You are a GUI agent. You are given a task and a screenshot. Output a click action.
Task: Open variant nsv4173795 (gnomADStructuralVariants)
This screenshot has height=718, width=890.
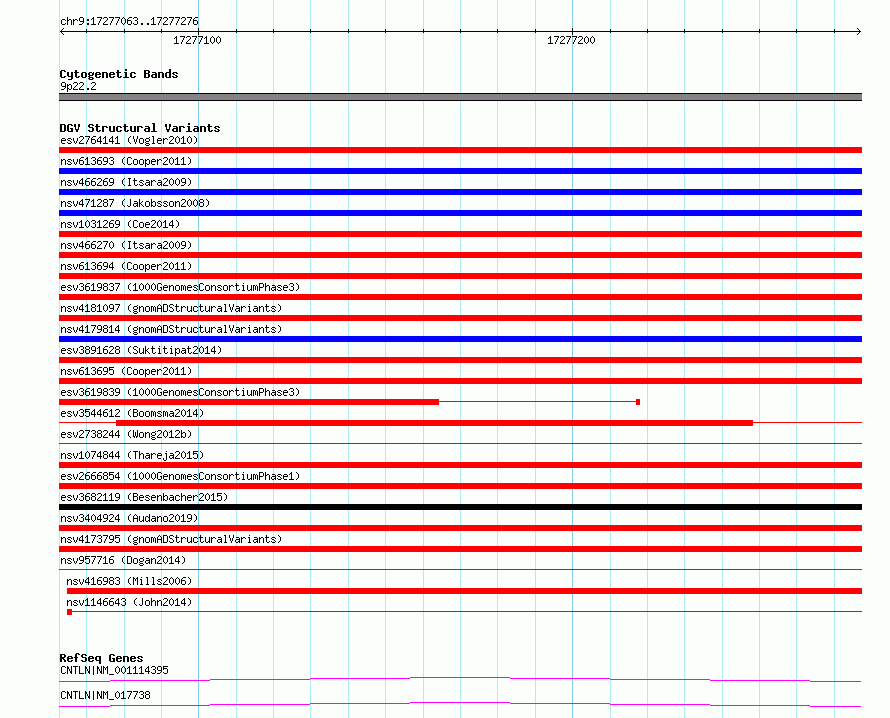171,539
